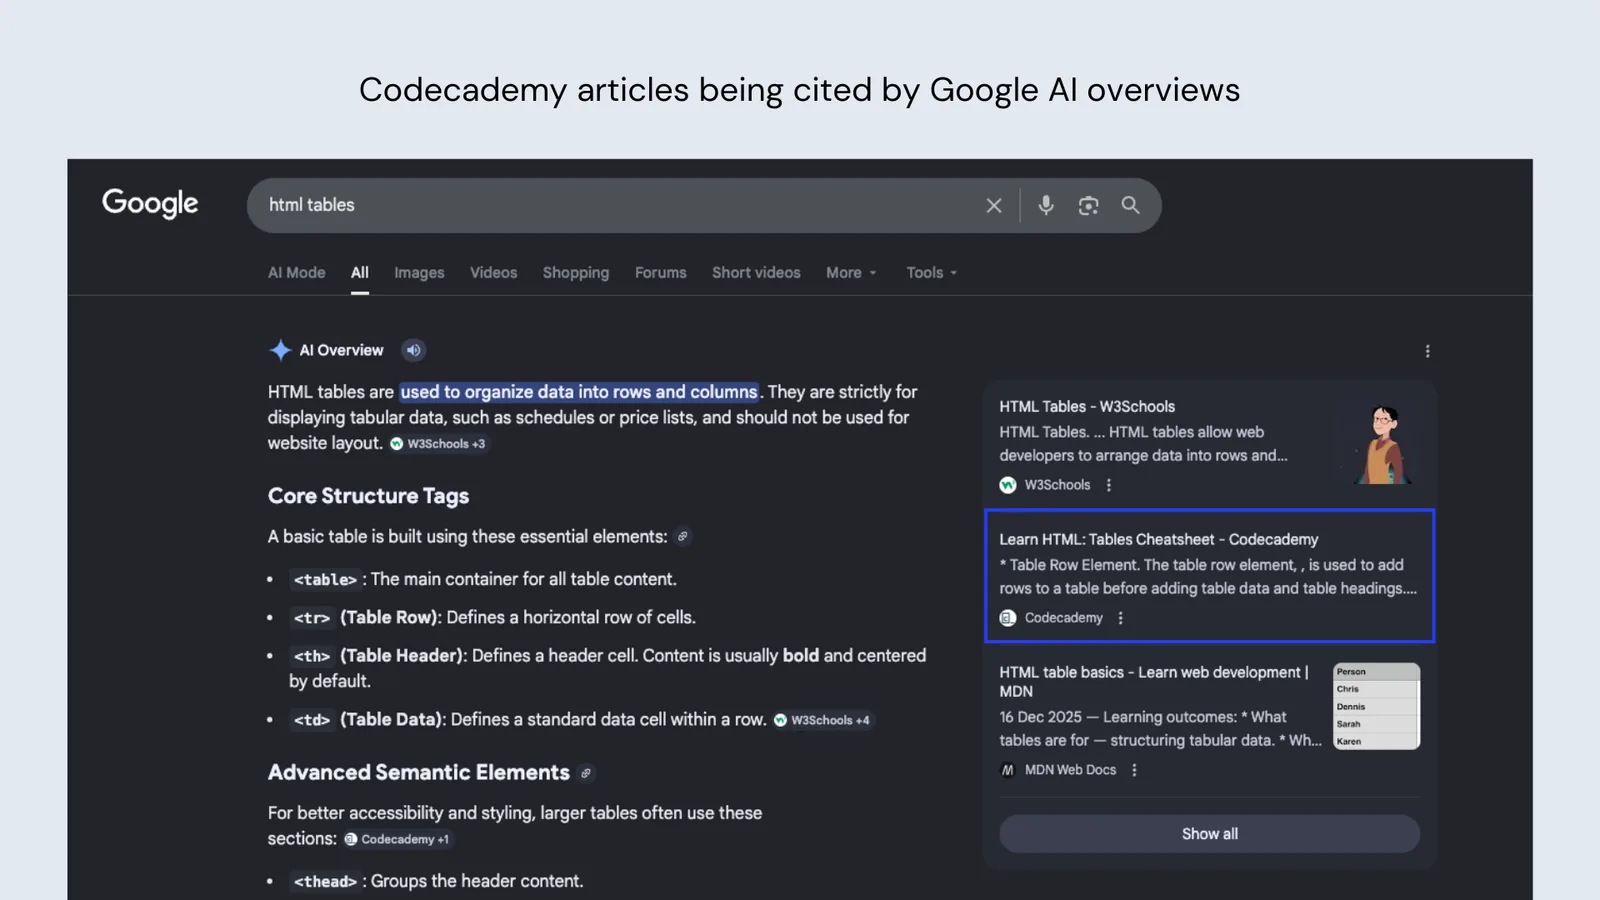Click the 'Codecademy' source name label
1600x900 pixels.
pos(1064,618)
